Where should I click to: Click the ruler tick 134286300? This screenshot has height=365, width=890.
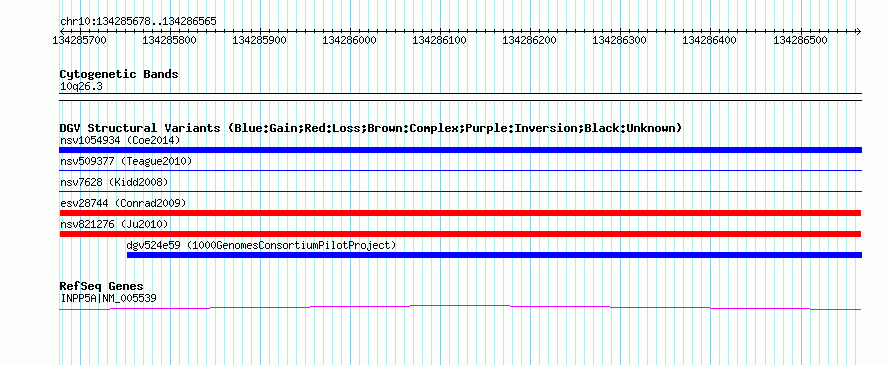619,40
